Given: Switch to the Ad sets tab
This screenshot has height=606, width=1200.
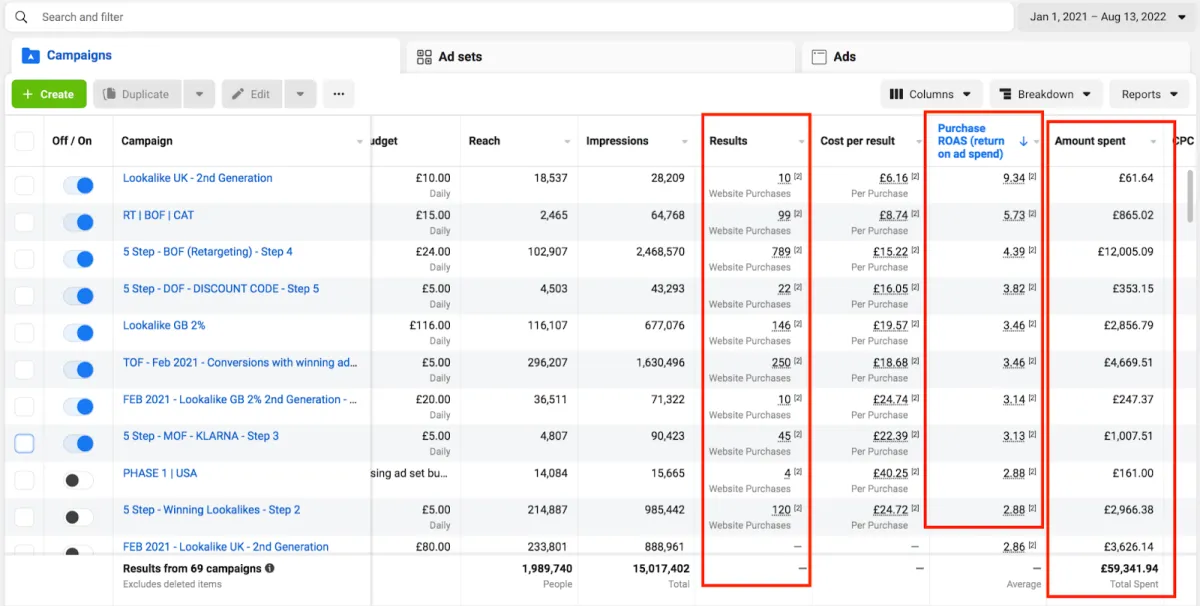Looking at the screenshot, I should [x=459, y=57].
